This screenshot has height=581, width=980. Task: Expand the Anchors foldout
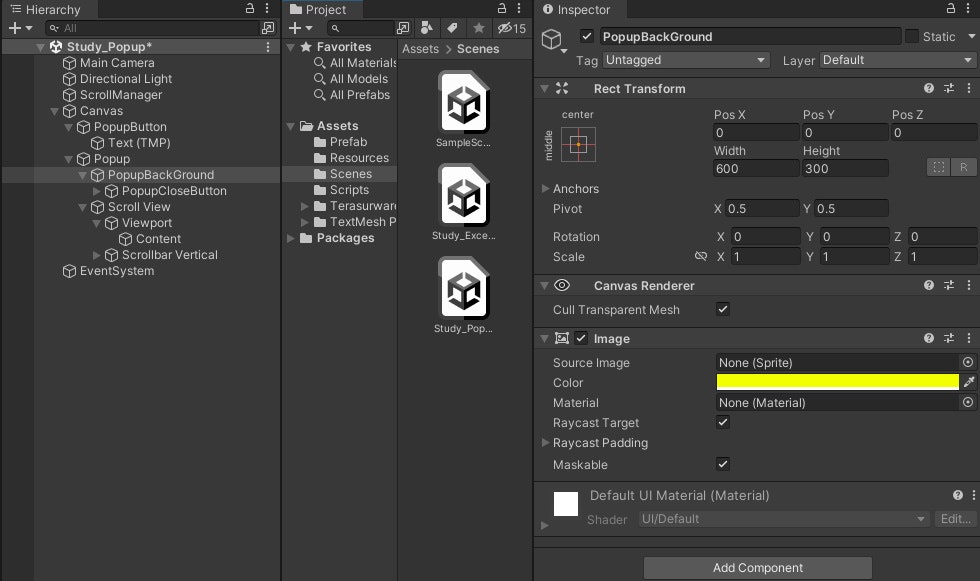pos(545,189)
